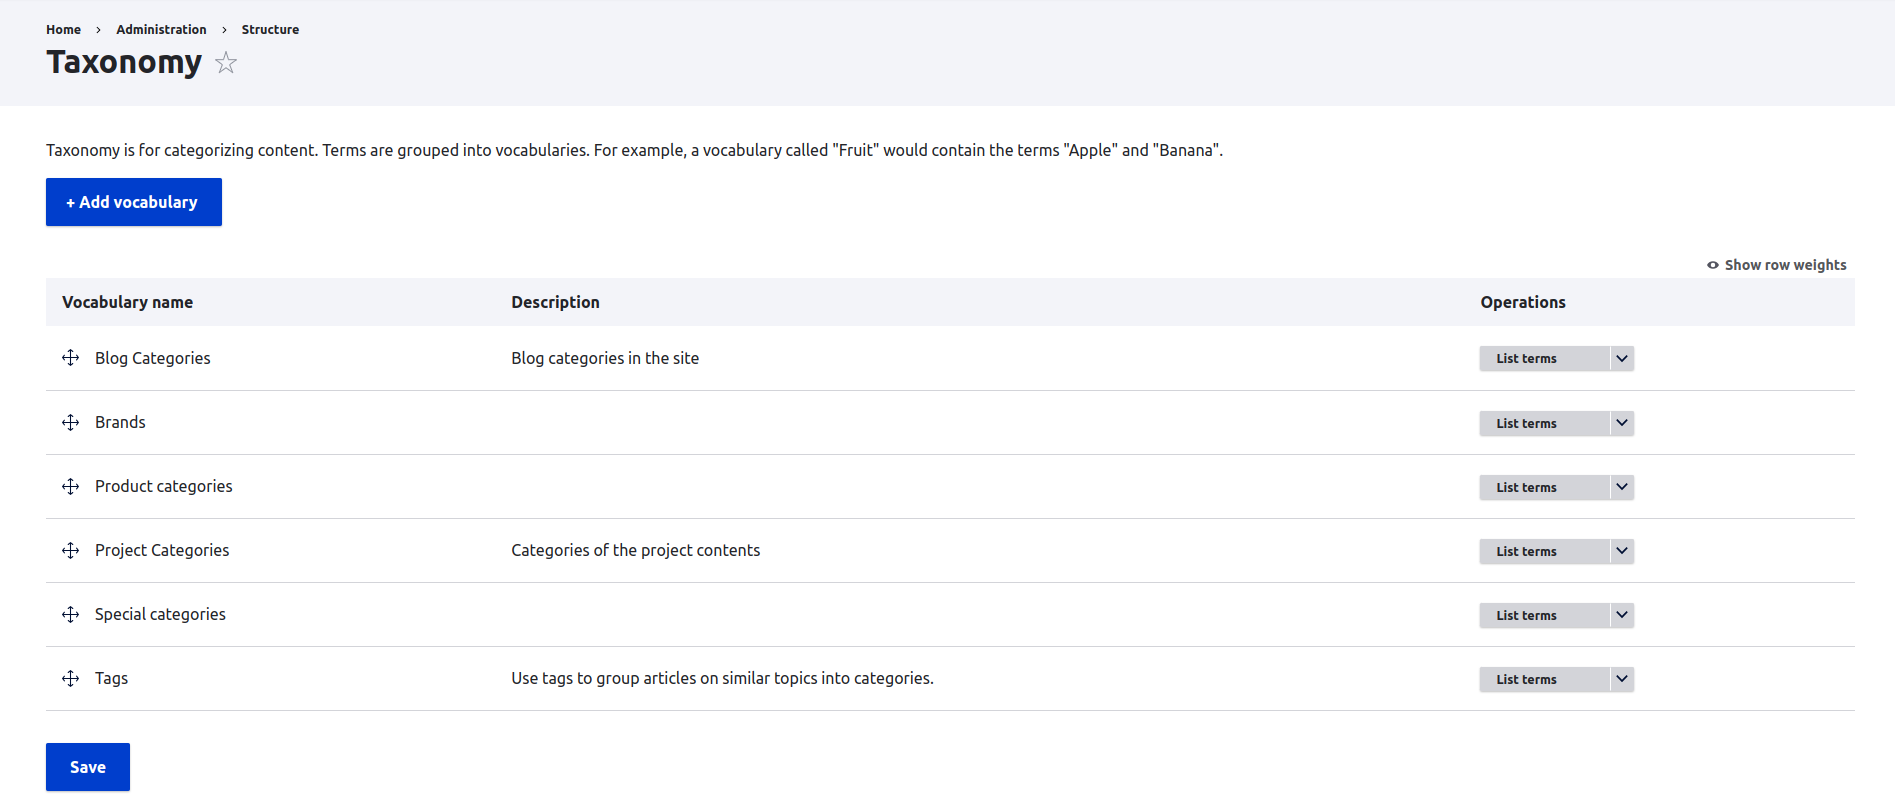1895x810 pixels.
Task: Click the favorite star icon beside Taxonomy
Action: 226,63
